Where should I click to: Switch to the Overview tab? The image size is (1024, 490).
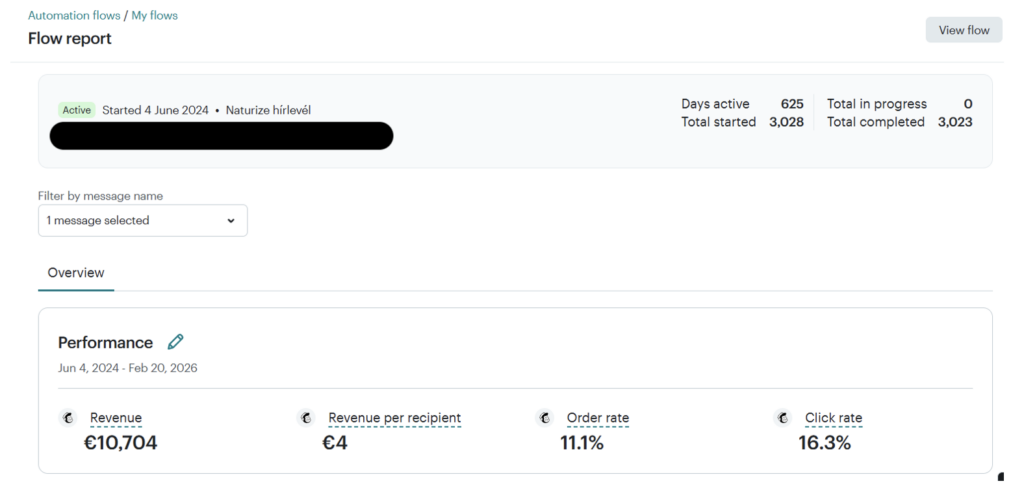click(x=76, y=272)
